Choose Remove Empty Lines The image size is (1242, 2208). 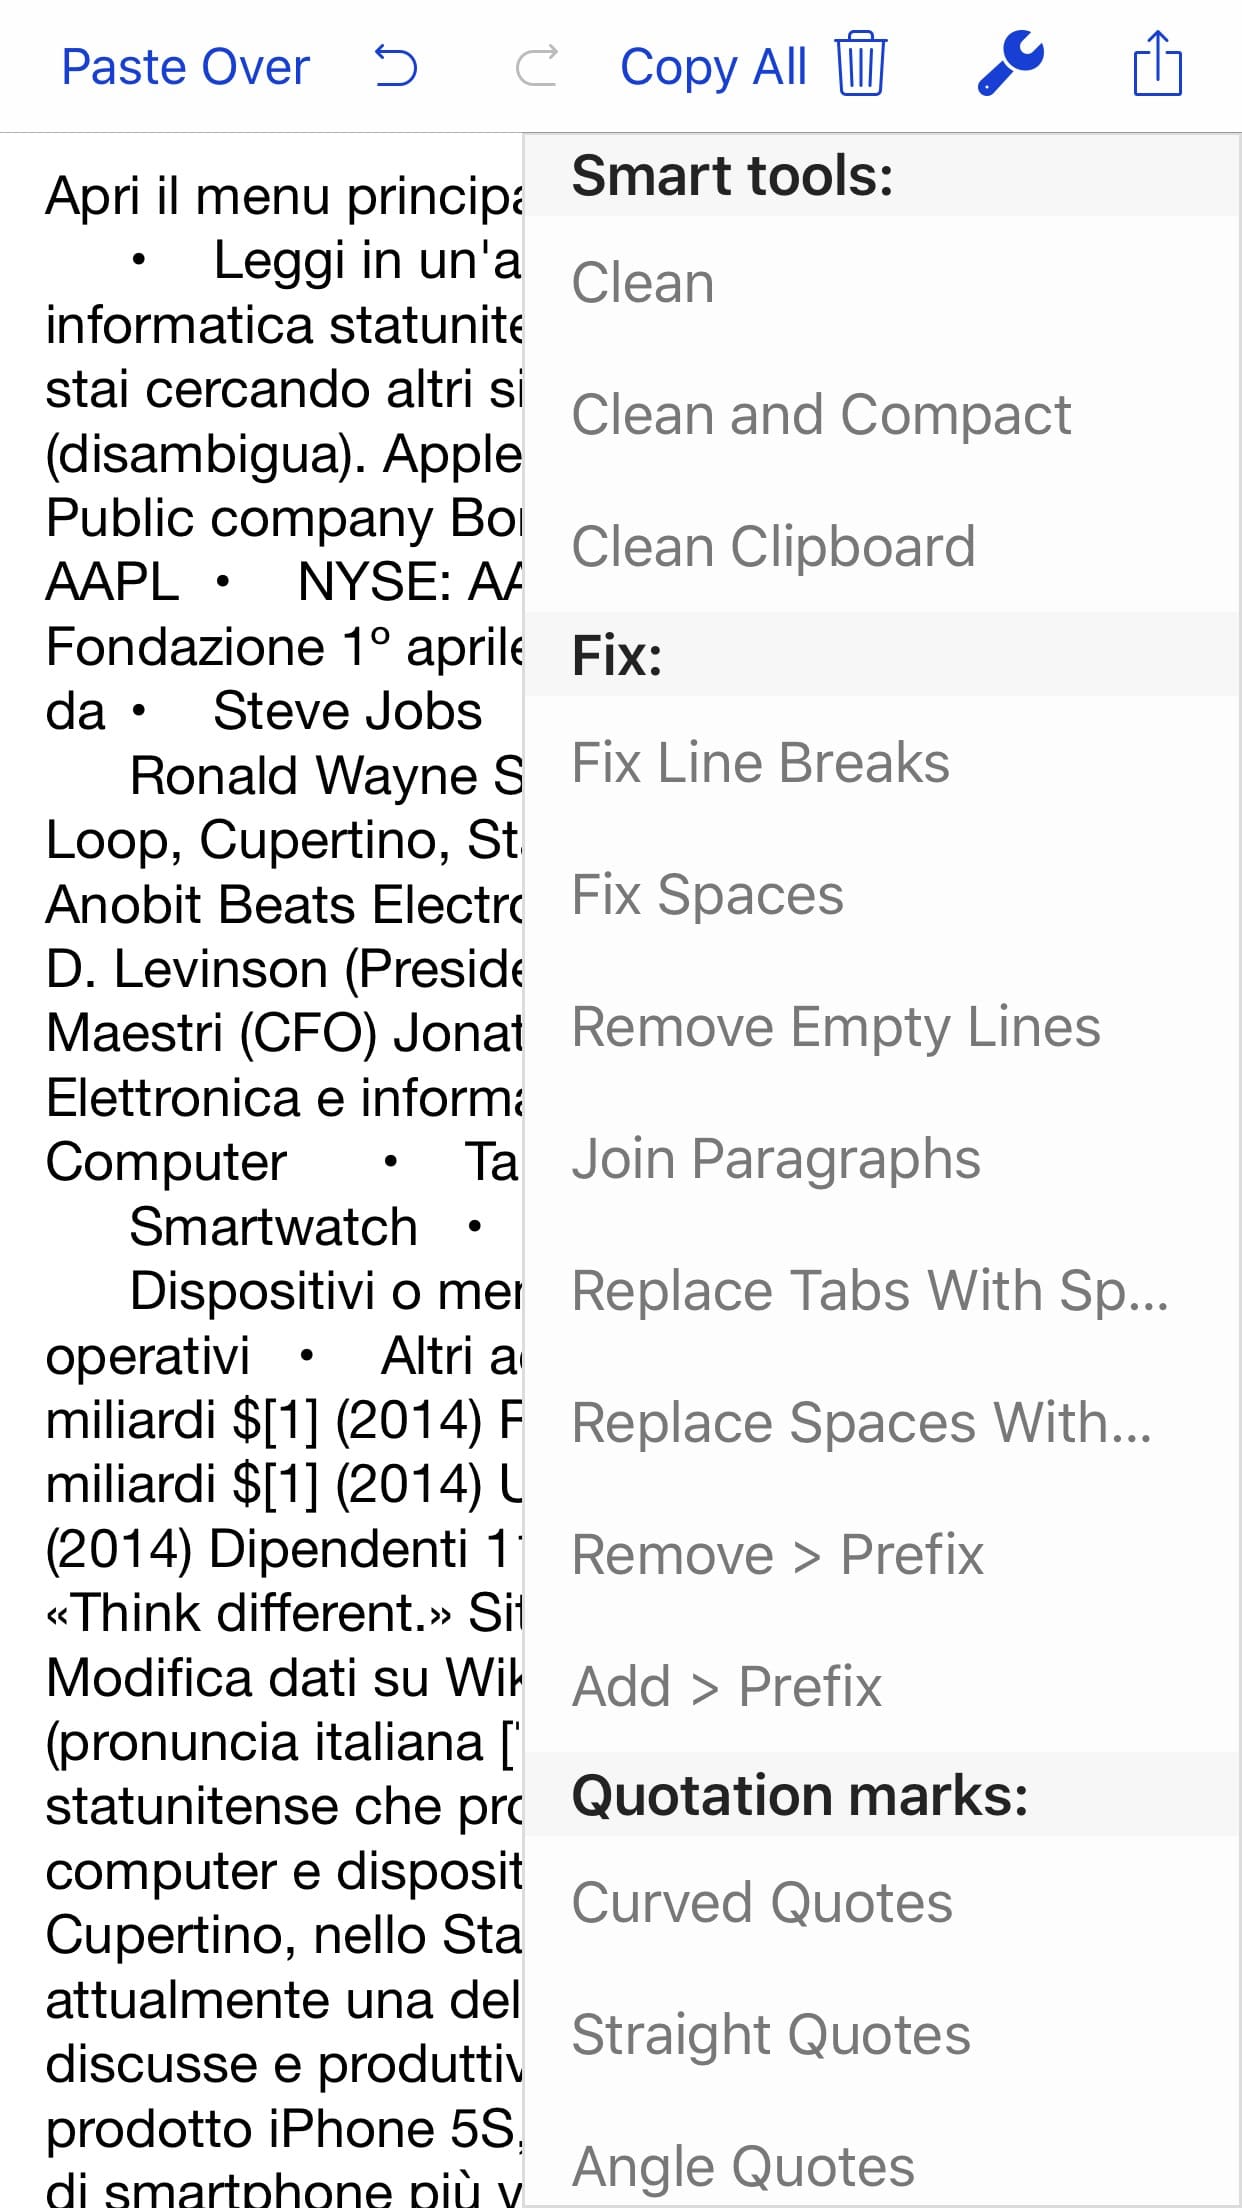pyautogui.click(x=835, y=1027)
